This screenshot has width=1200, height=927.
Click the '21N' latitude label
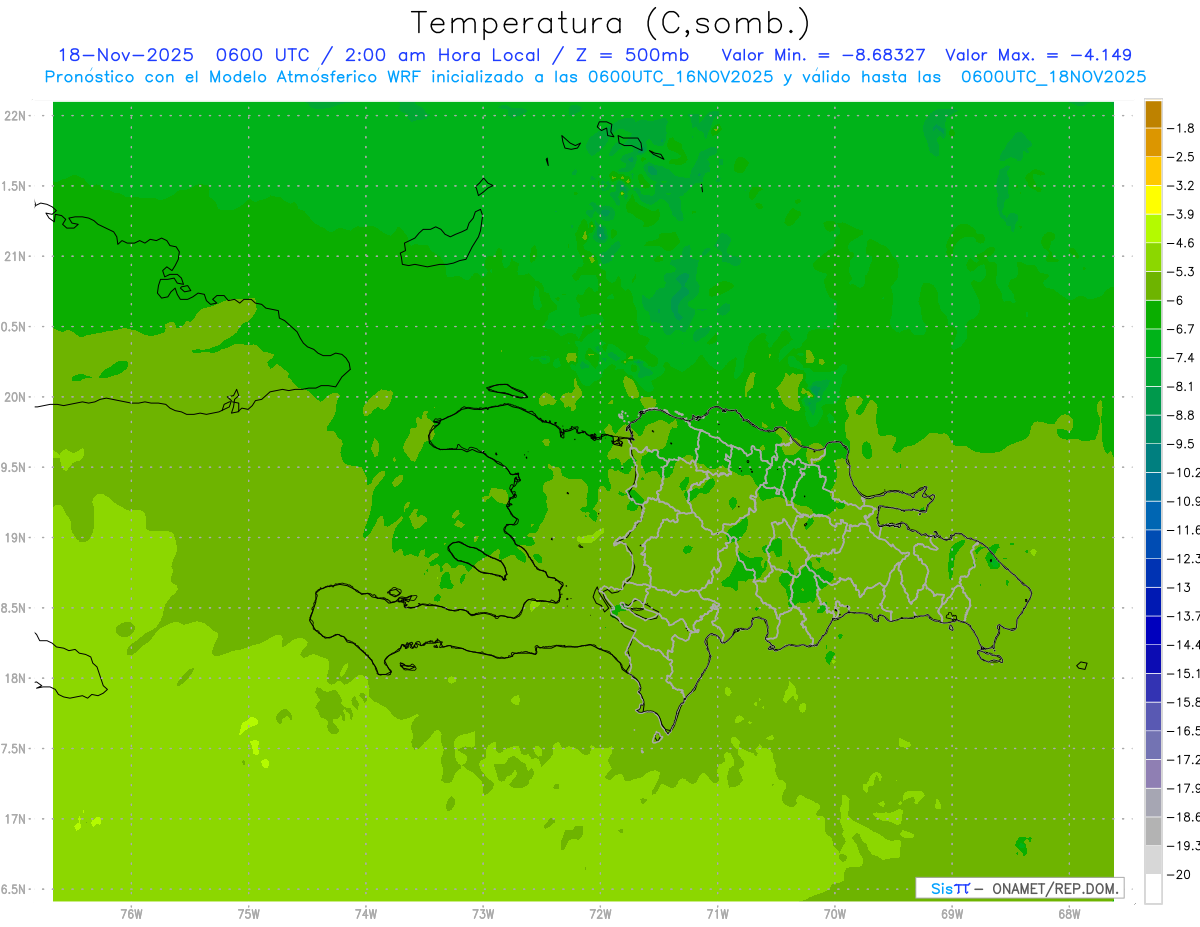tap(15, 256)
